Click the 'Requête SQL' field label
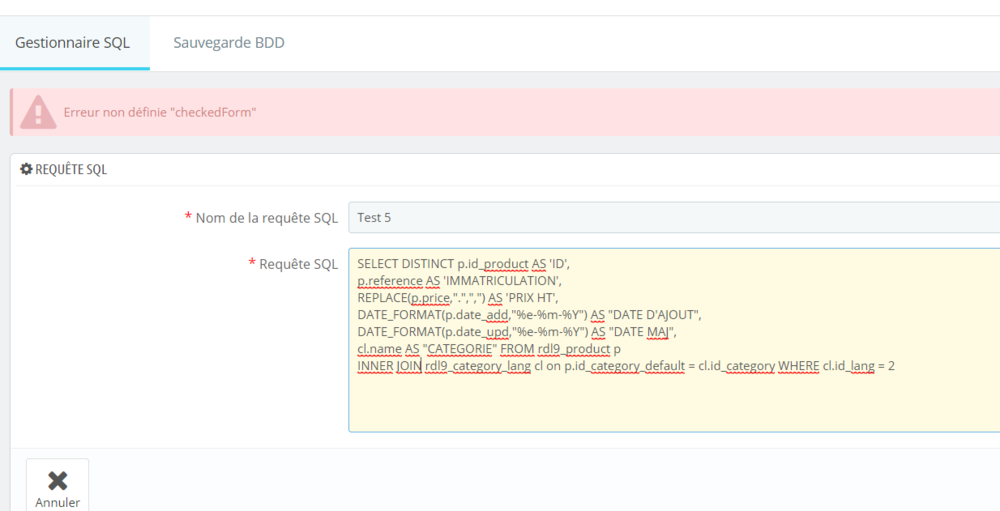 pyautogui.click(x=298, y=264)
